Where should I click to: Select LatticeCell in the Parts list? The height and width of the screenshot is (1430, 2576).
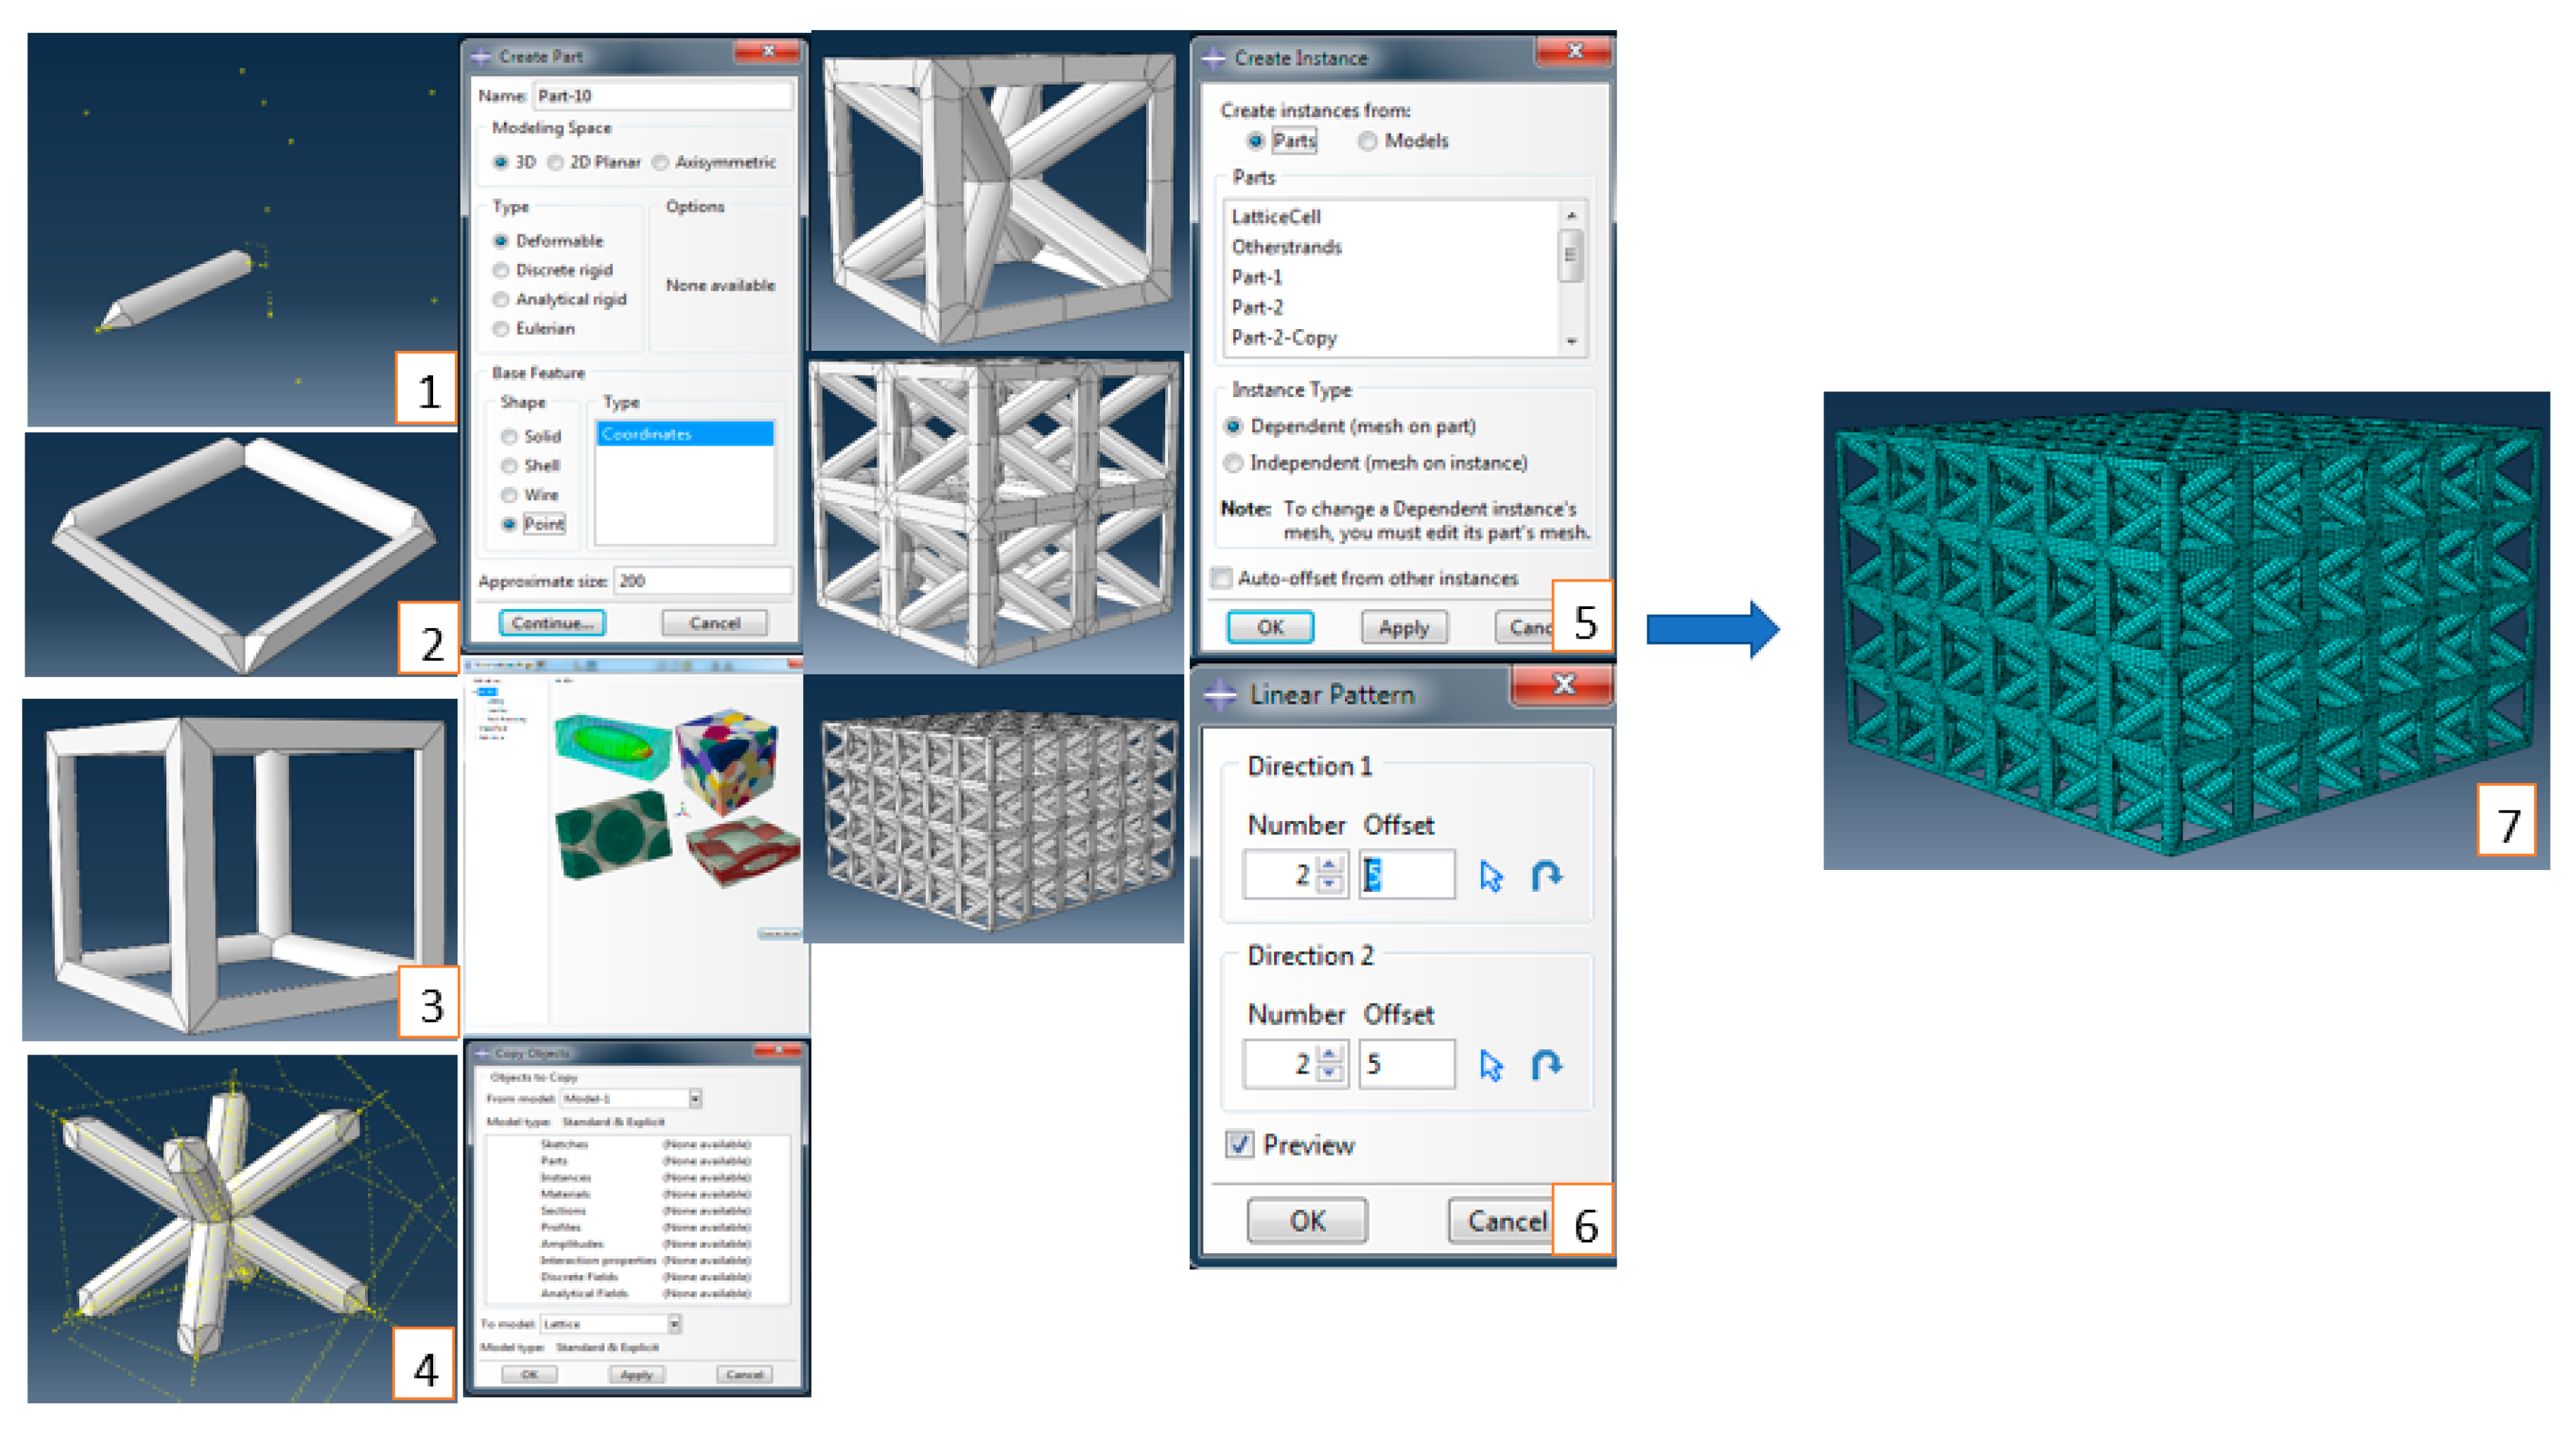tap(1276, 217)
